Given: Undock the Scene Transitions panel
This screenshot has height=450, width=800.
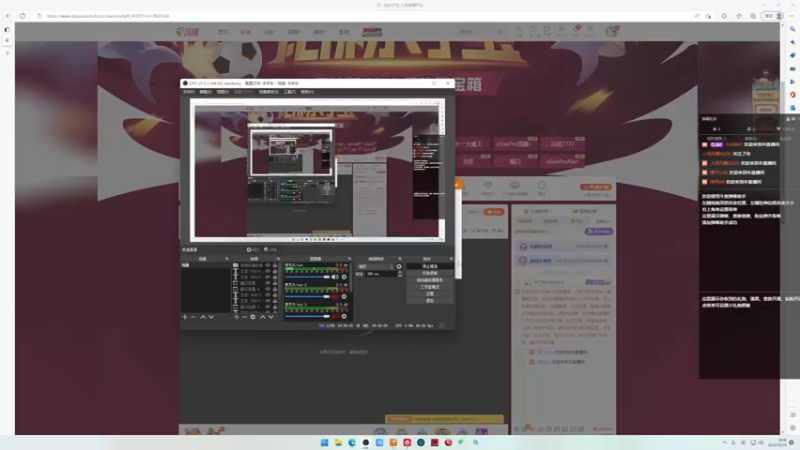Looking at the screenshot, I should point(400,259).
